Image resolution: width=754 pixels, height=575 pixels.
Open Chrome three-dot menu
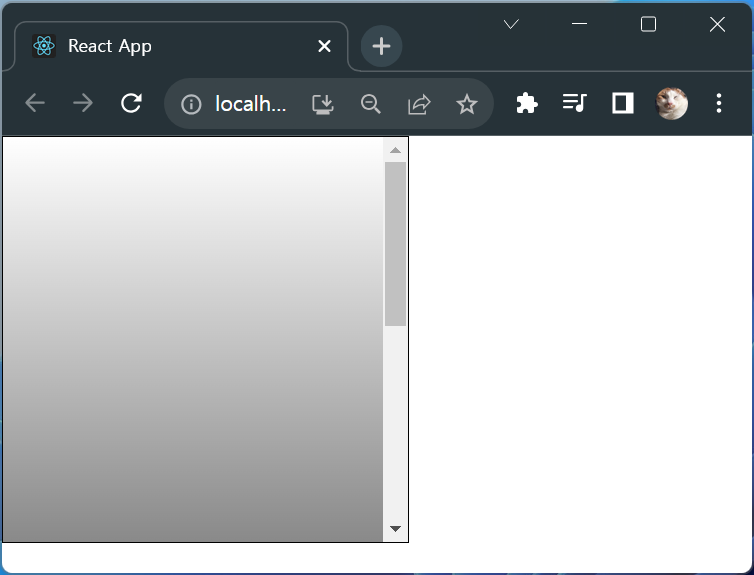click(x=719, y=103)
